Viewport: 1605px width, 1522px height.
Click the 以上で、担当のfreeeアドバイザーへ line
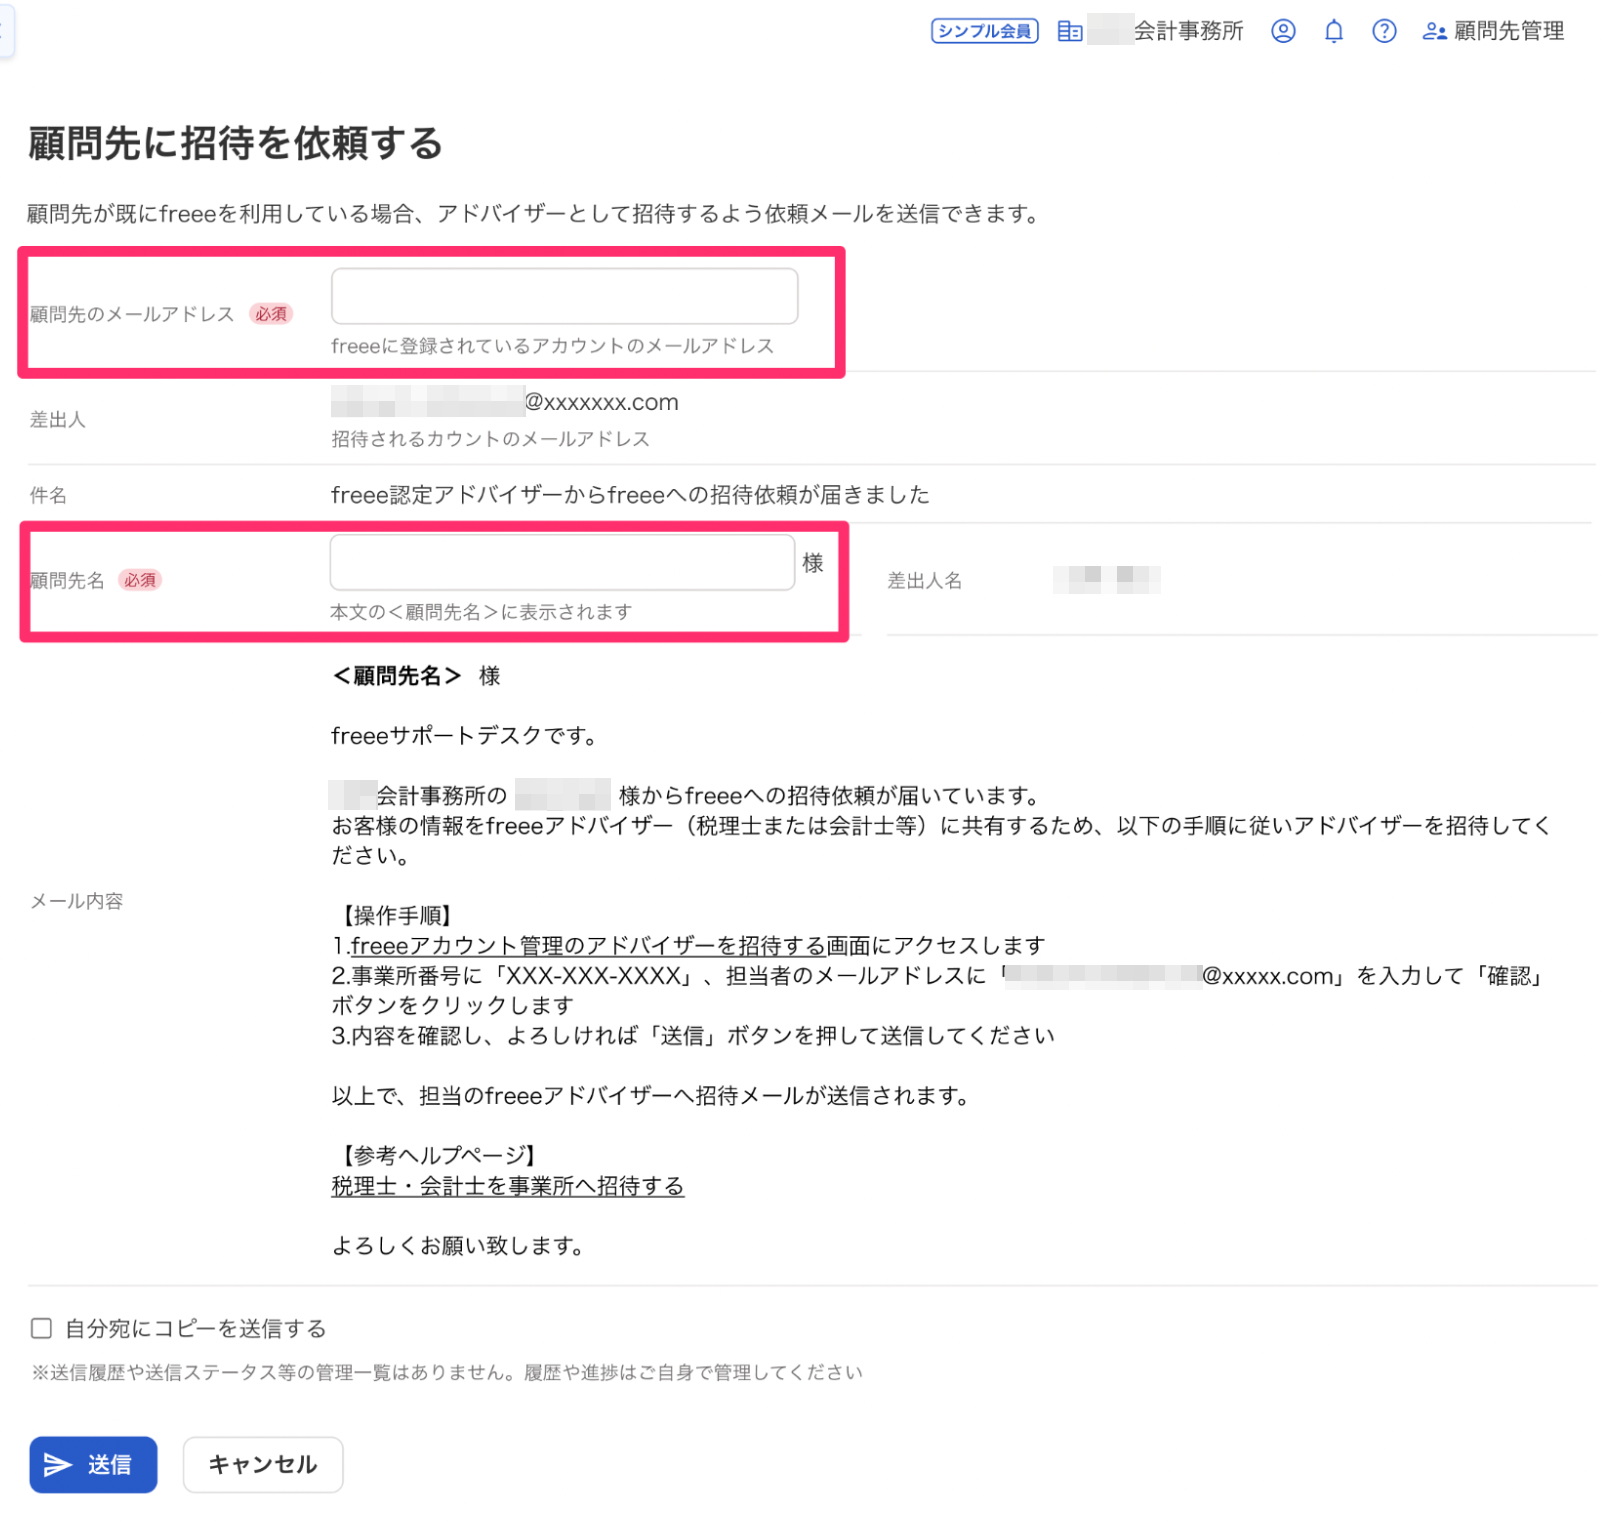click(x=652, y=1096)
